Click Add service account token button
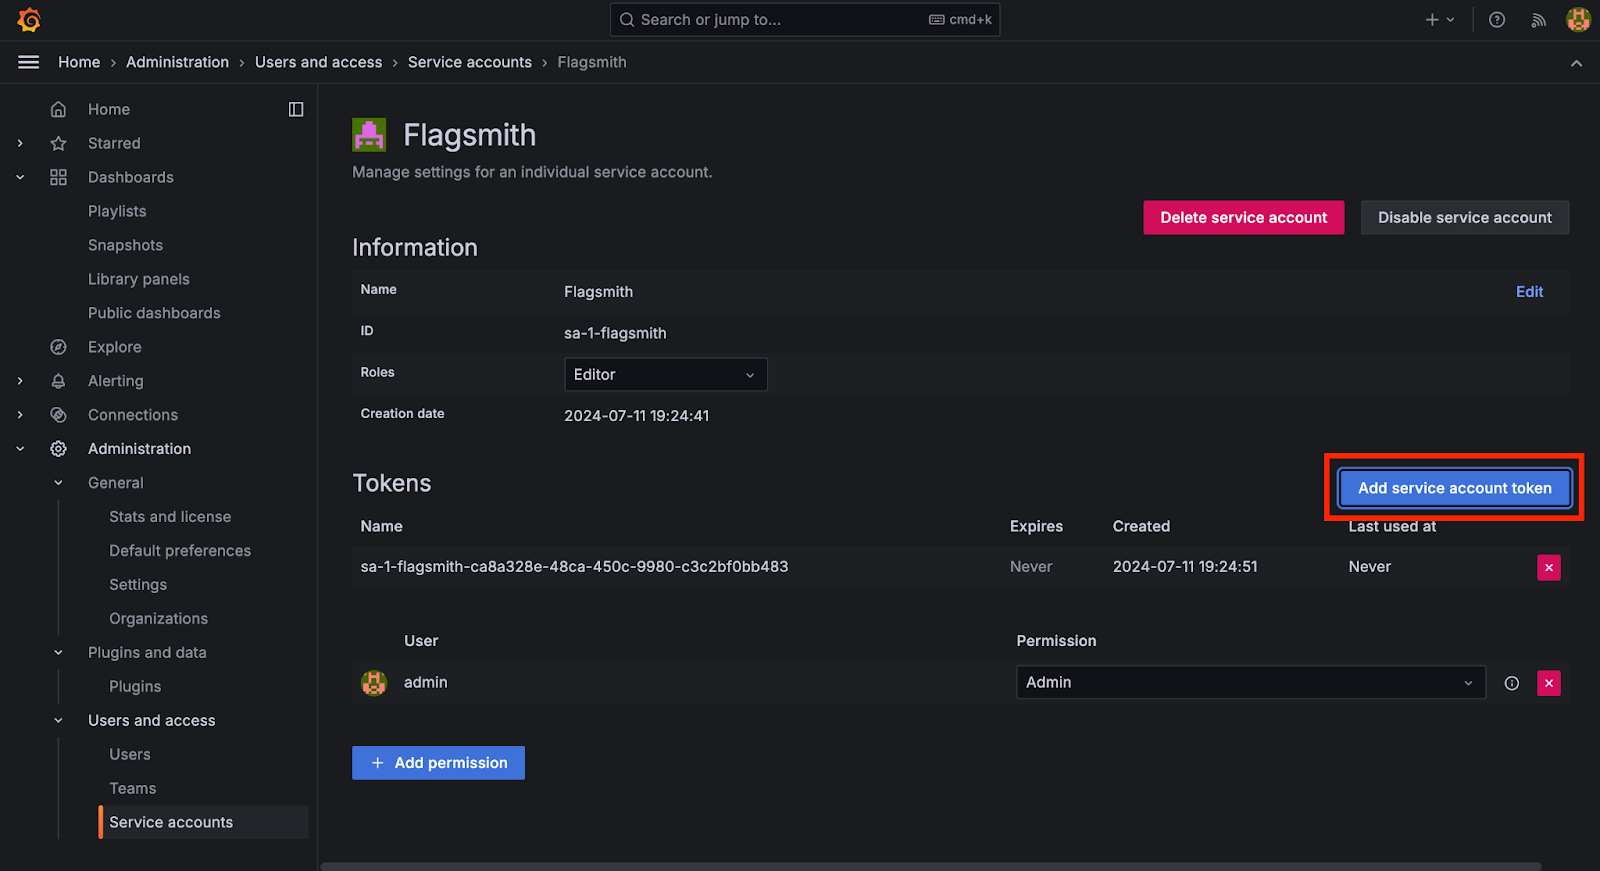The height and width of the screenshot is (871, 1600). (1455, 488)
